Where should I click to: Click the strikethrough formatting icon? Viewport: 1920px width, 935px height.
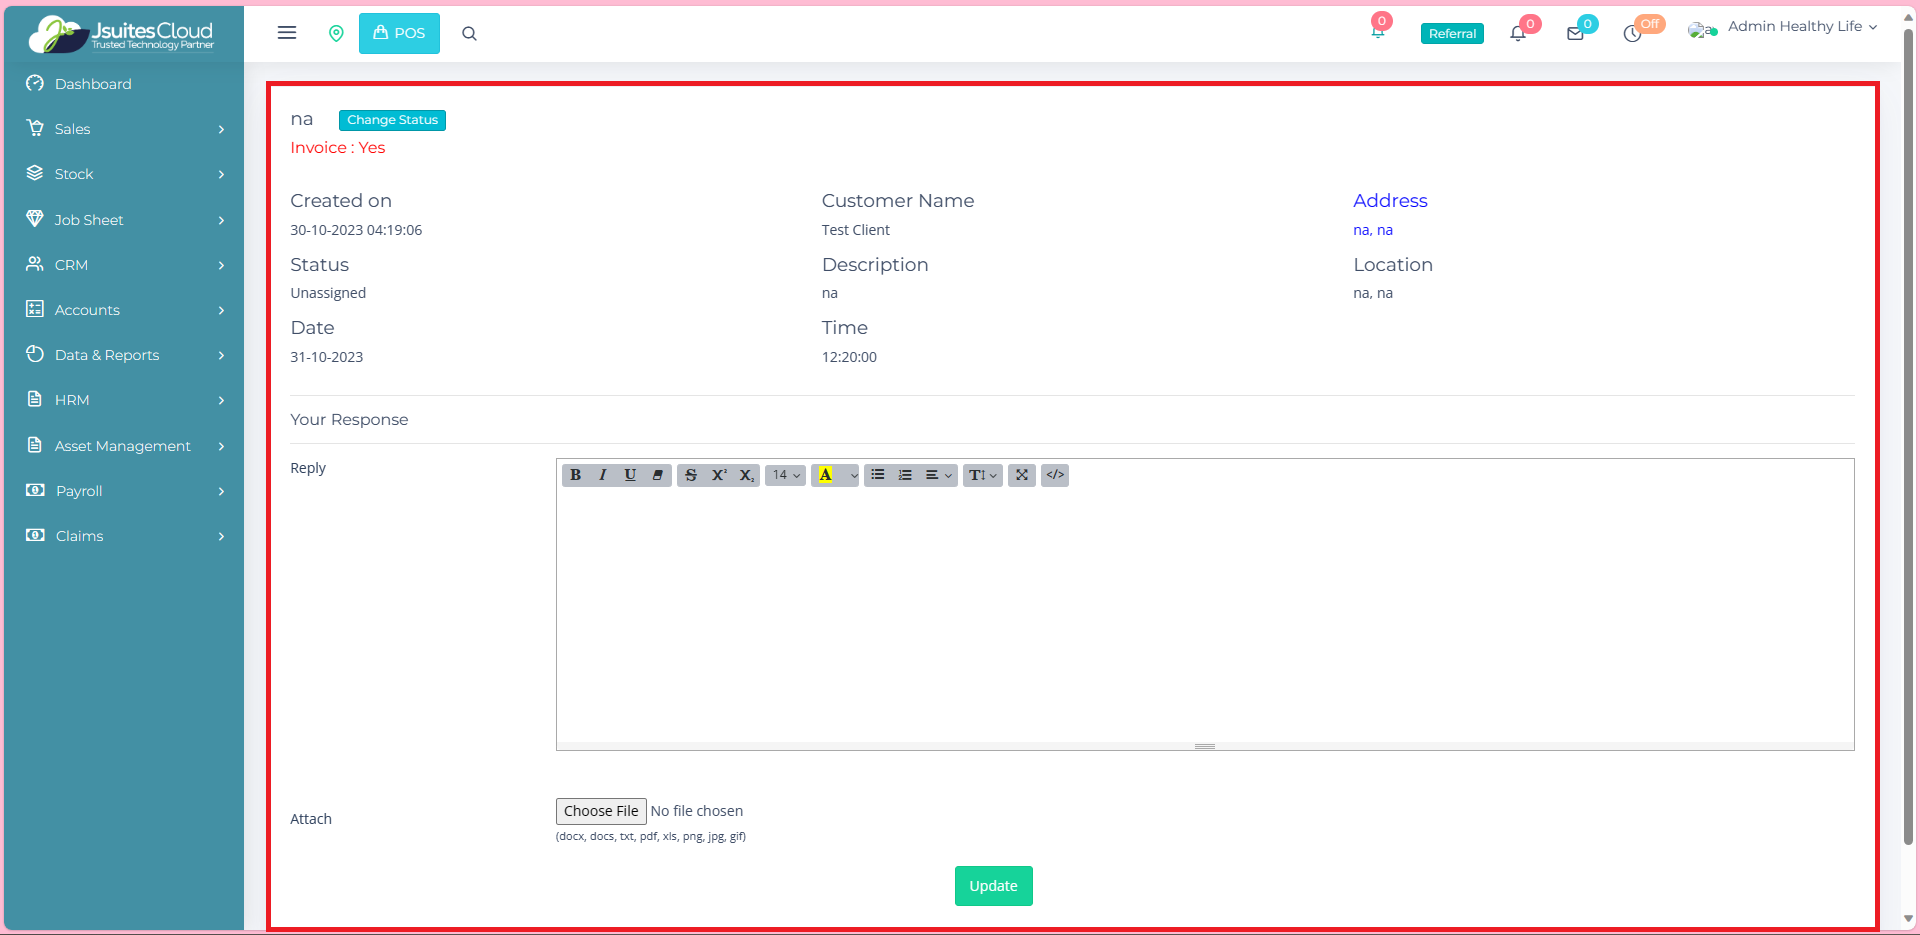(690, 475)
